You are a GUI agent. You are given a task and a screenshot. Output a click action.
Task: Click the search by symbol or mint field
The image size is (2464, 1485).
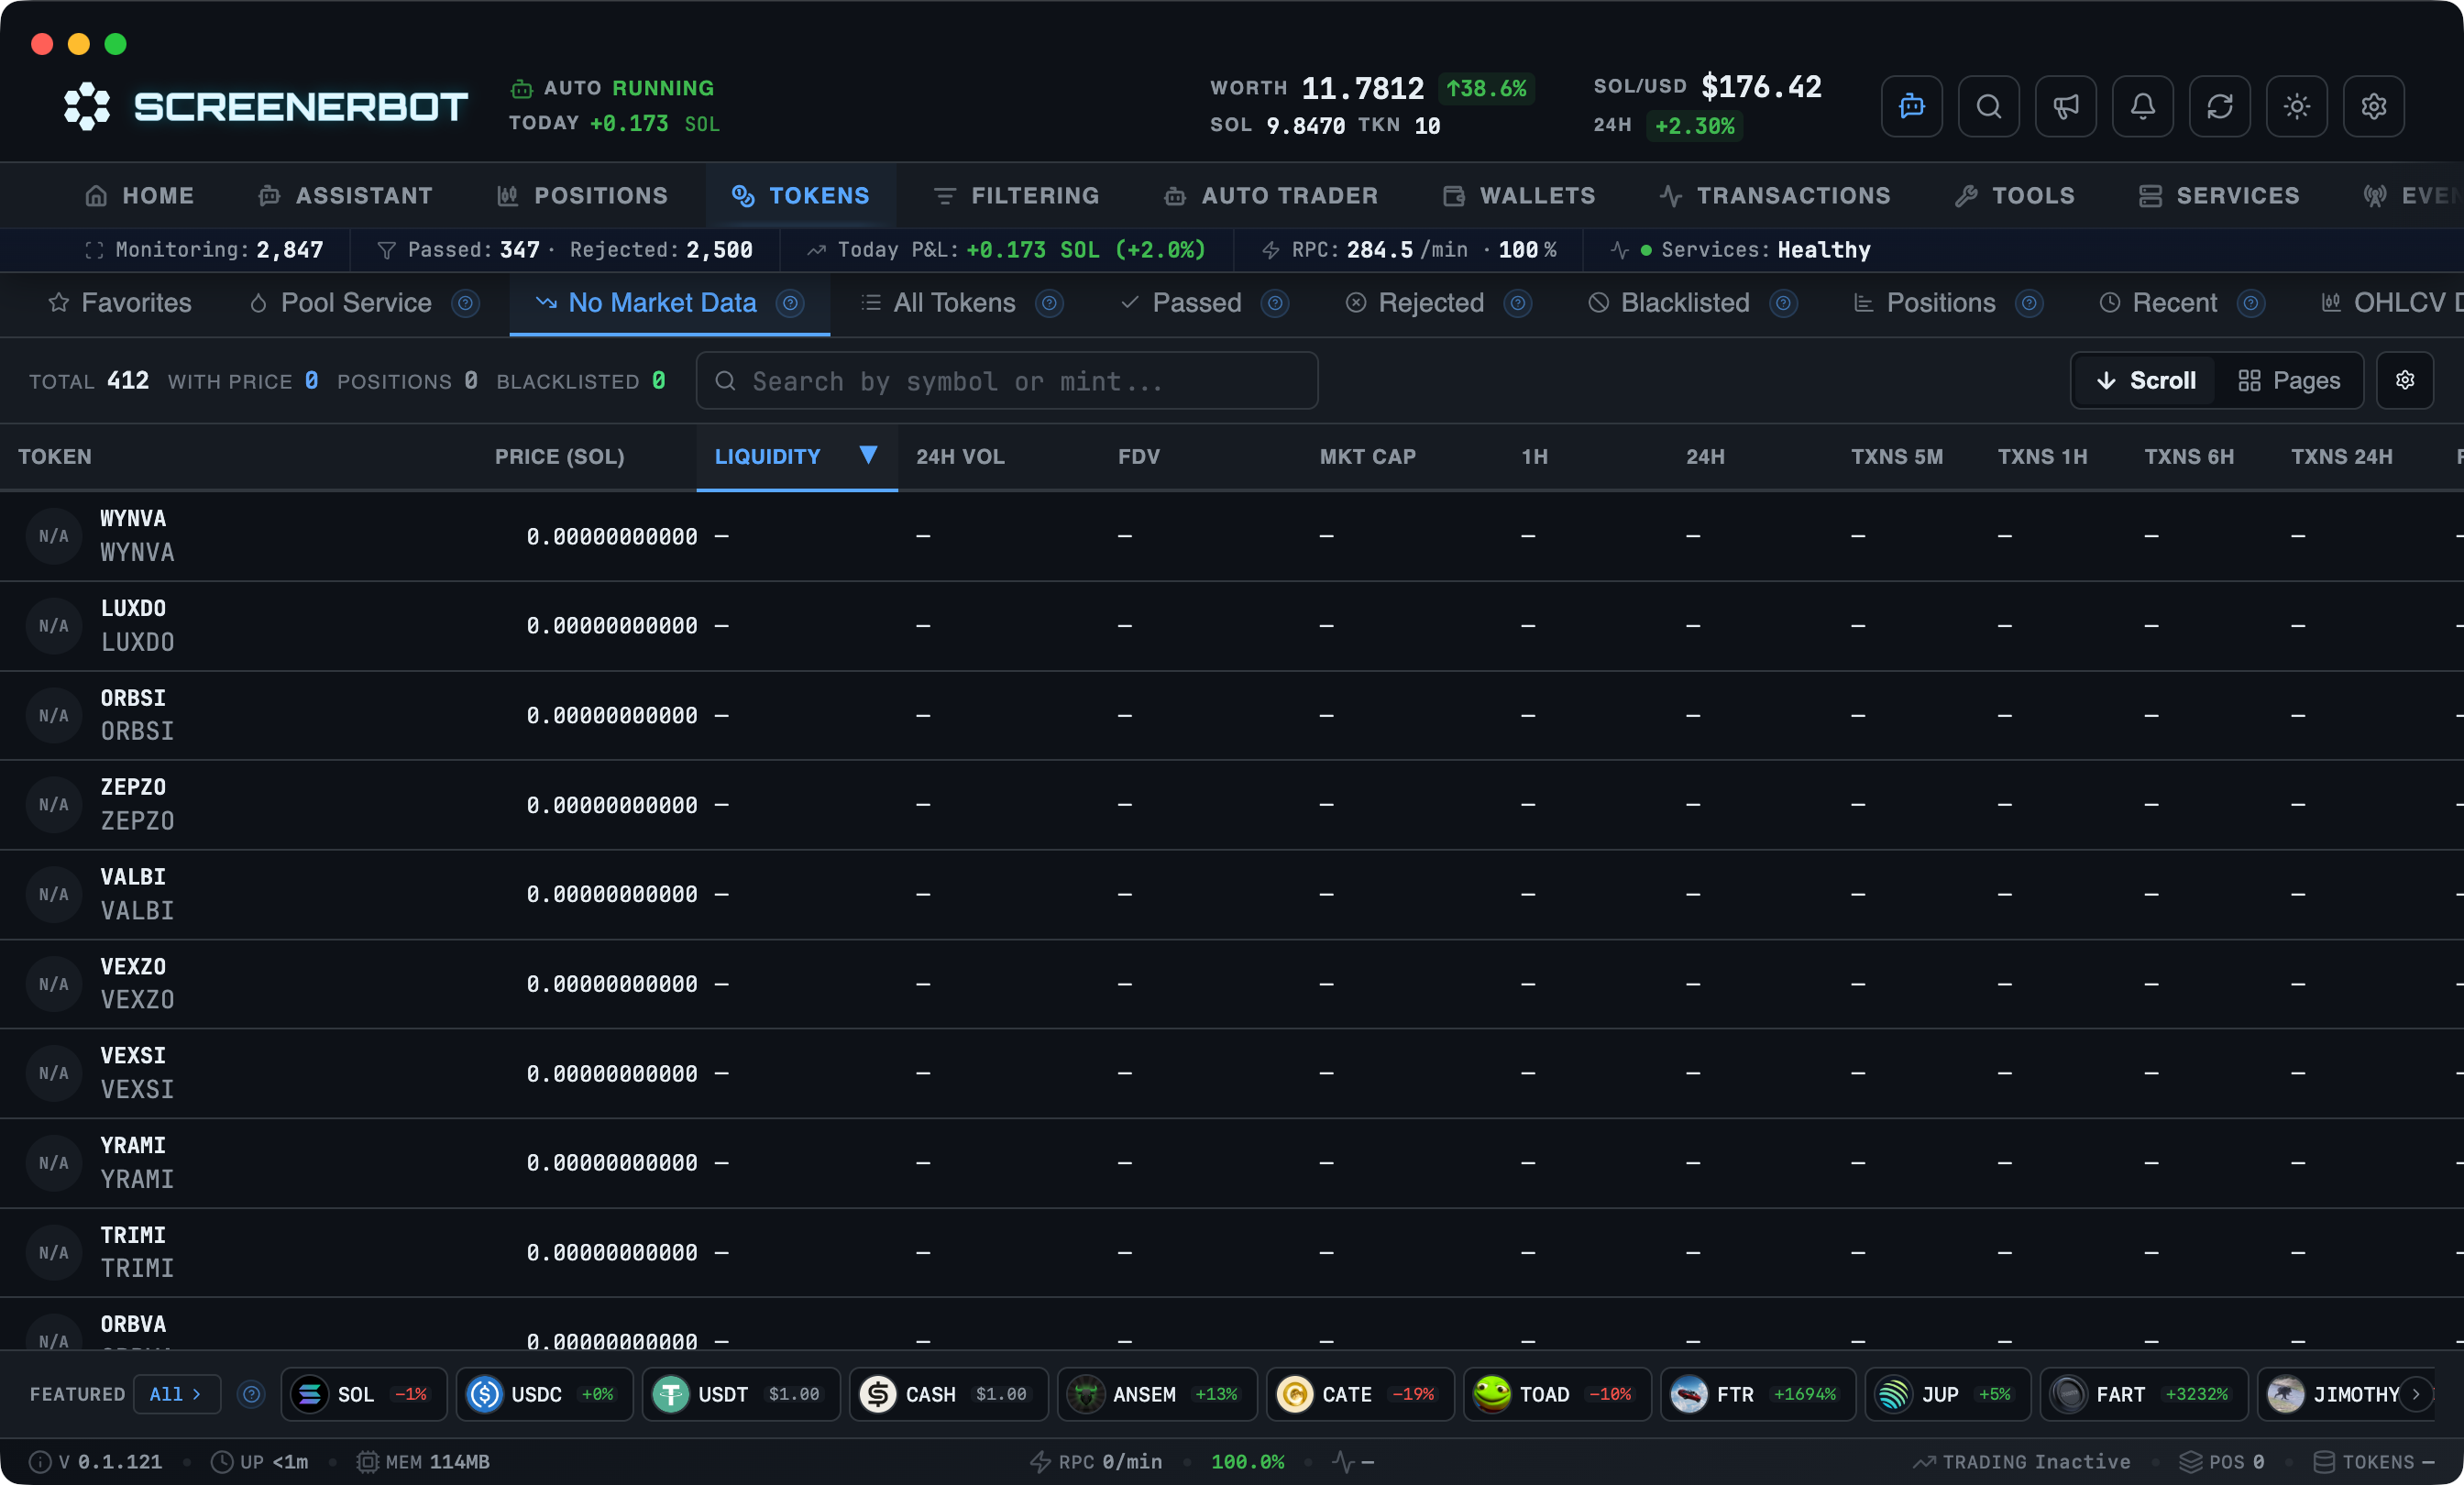[x=1006, y=381]
